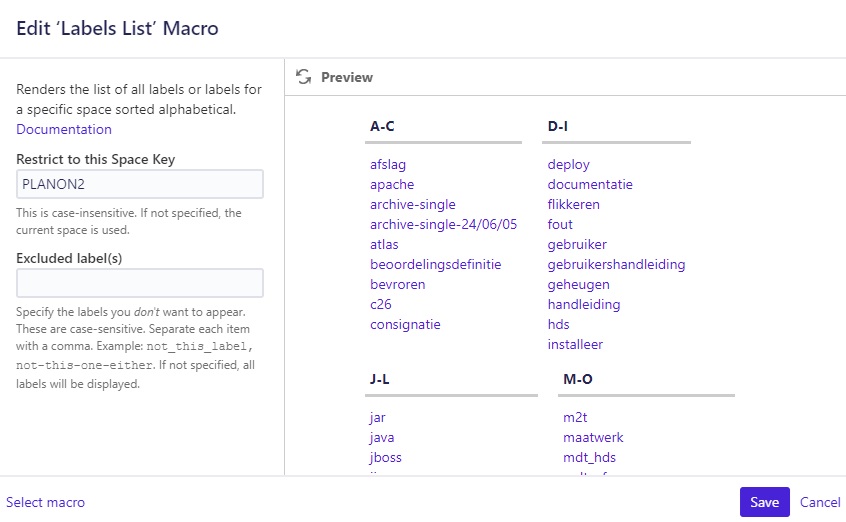Open the mdt_hds label

(x=590, y=458)
